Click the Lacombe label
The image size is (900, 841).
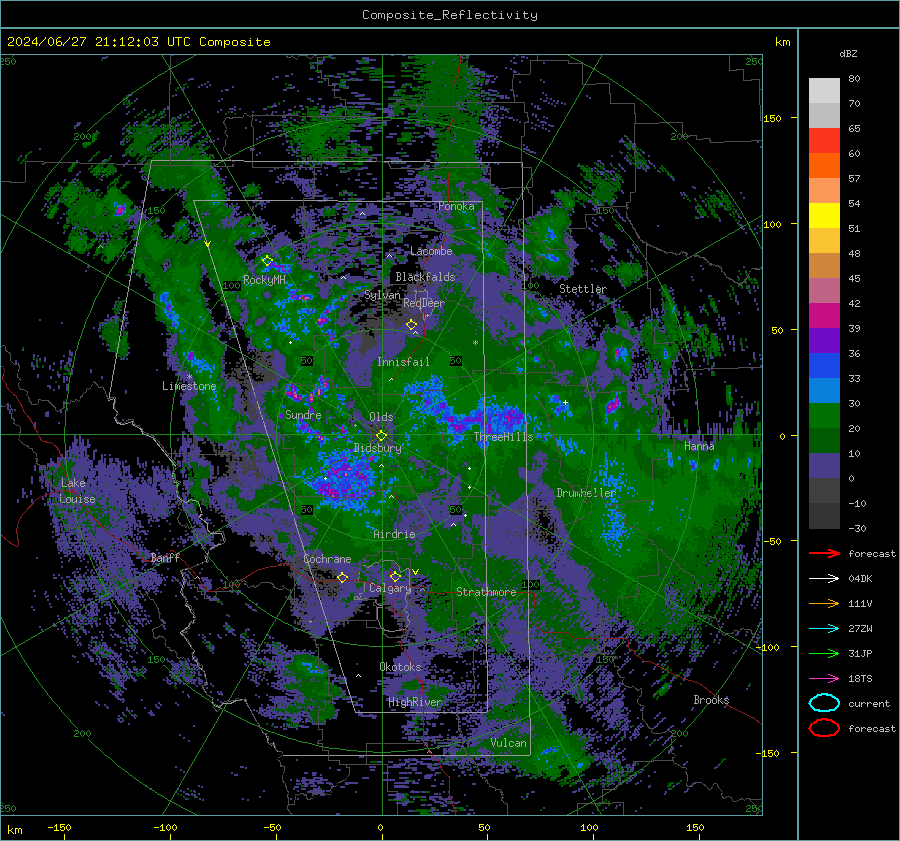tap(431, 251)
